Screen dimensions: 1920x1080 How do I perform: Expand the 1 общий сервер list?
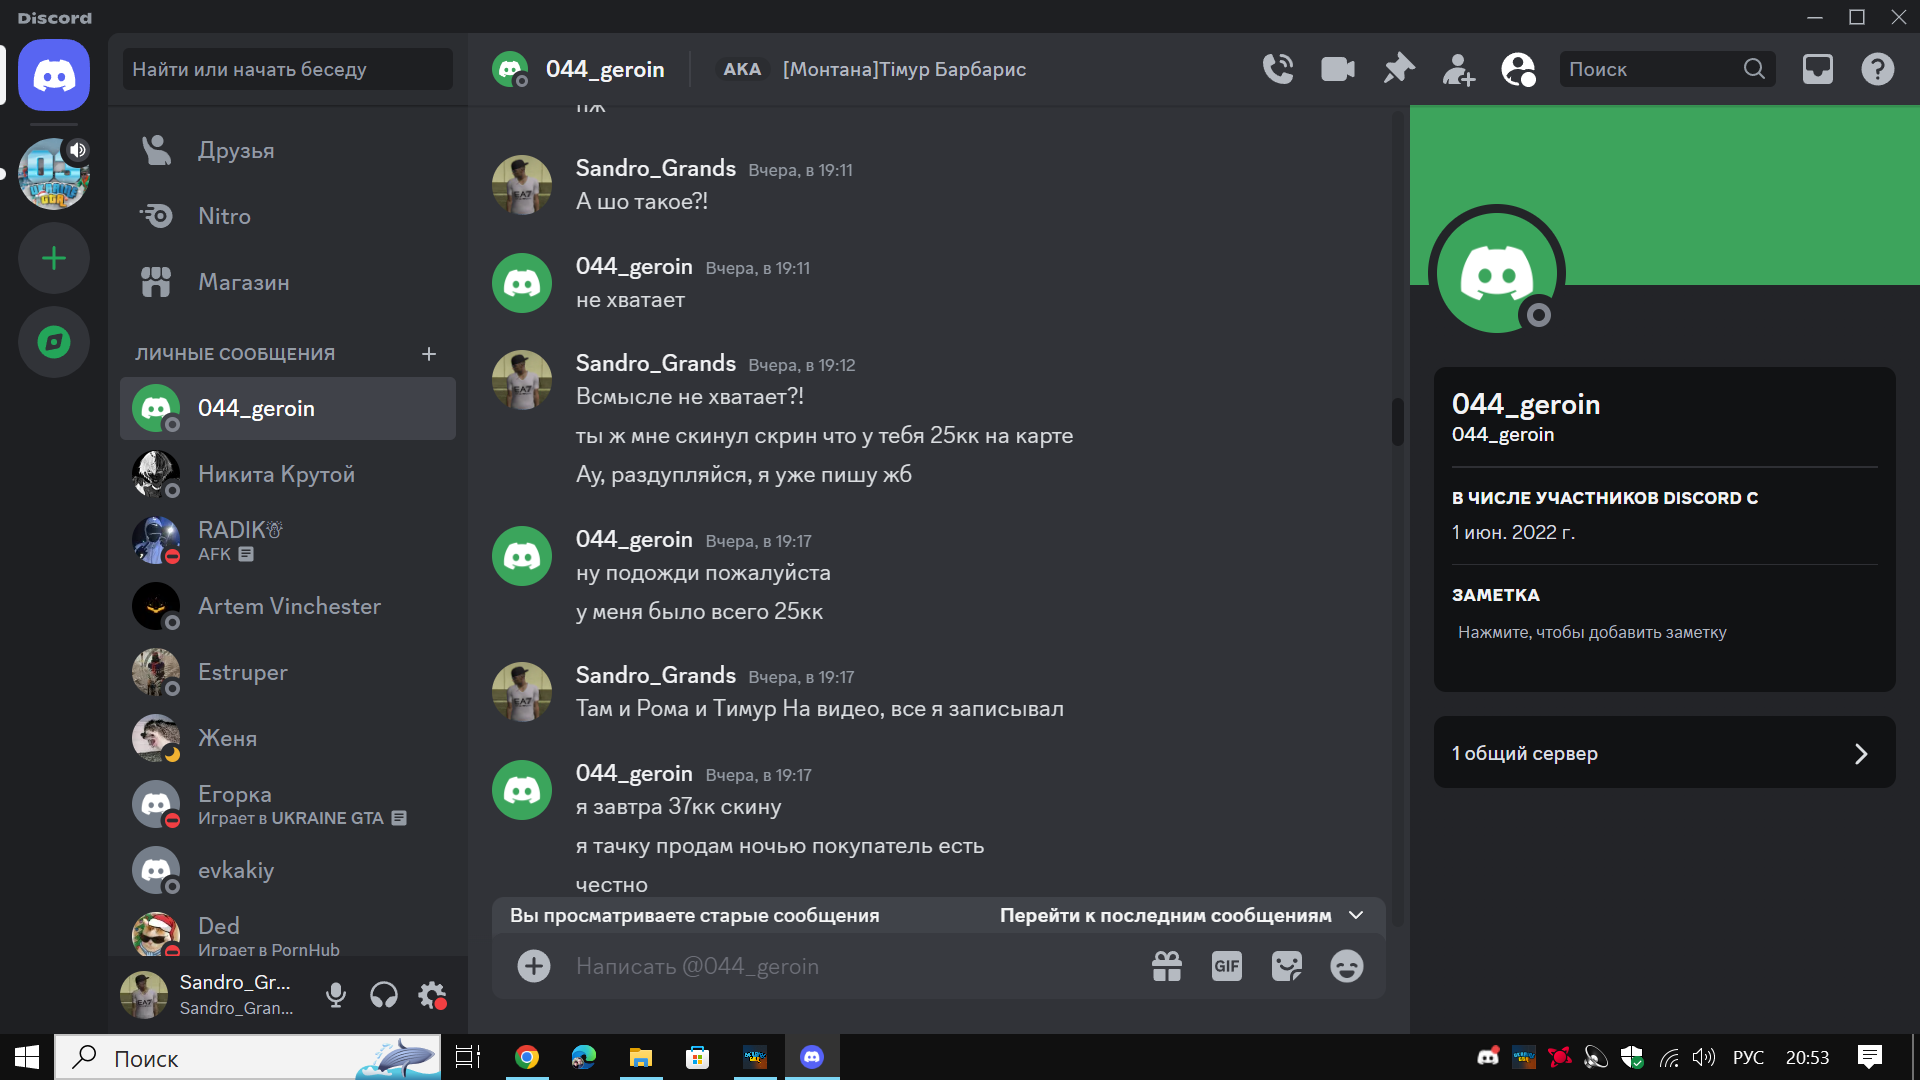[x=1665, y=752]
